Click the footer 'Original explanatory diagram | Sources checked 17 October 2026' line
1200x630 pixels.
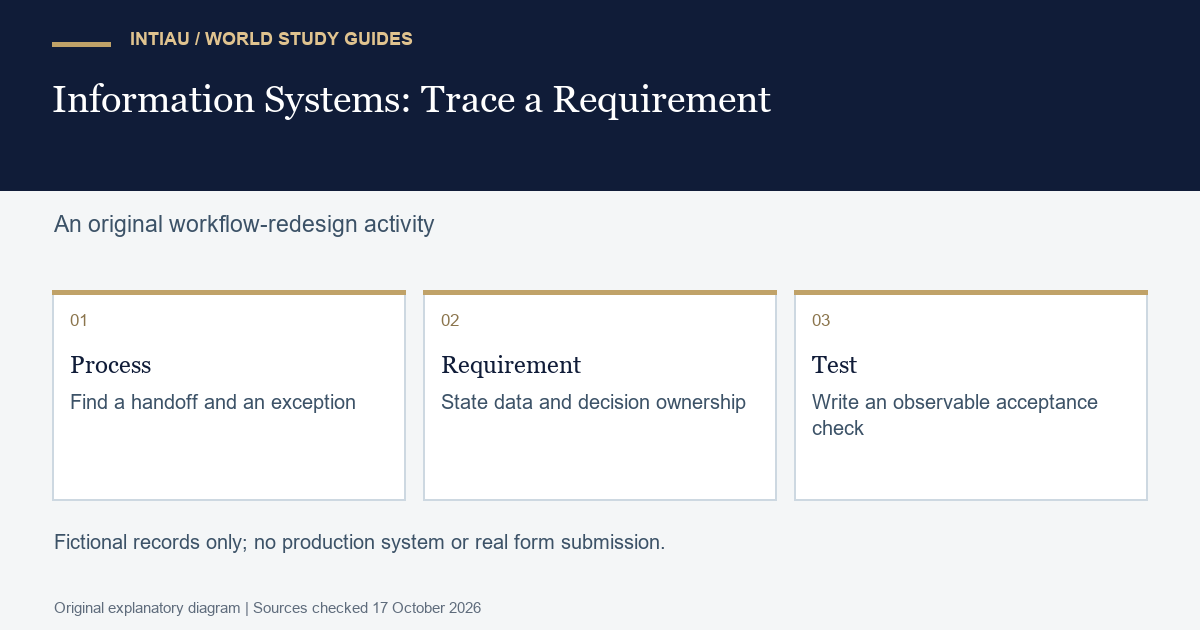click(268, 608)
